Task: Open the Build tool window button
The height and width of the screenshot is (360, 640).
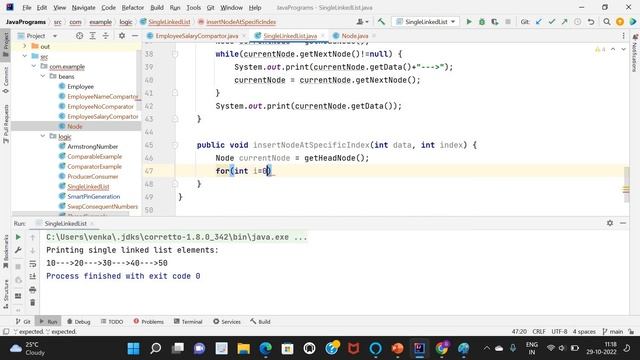Action: (x=260, y=322)
